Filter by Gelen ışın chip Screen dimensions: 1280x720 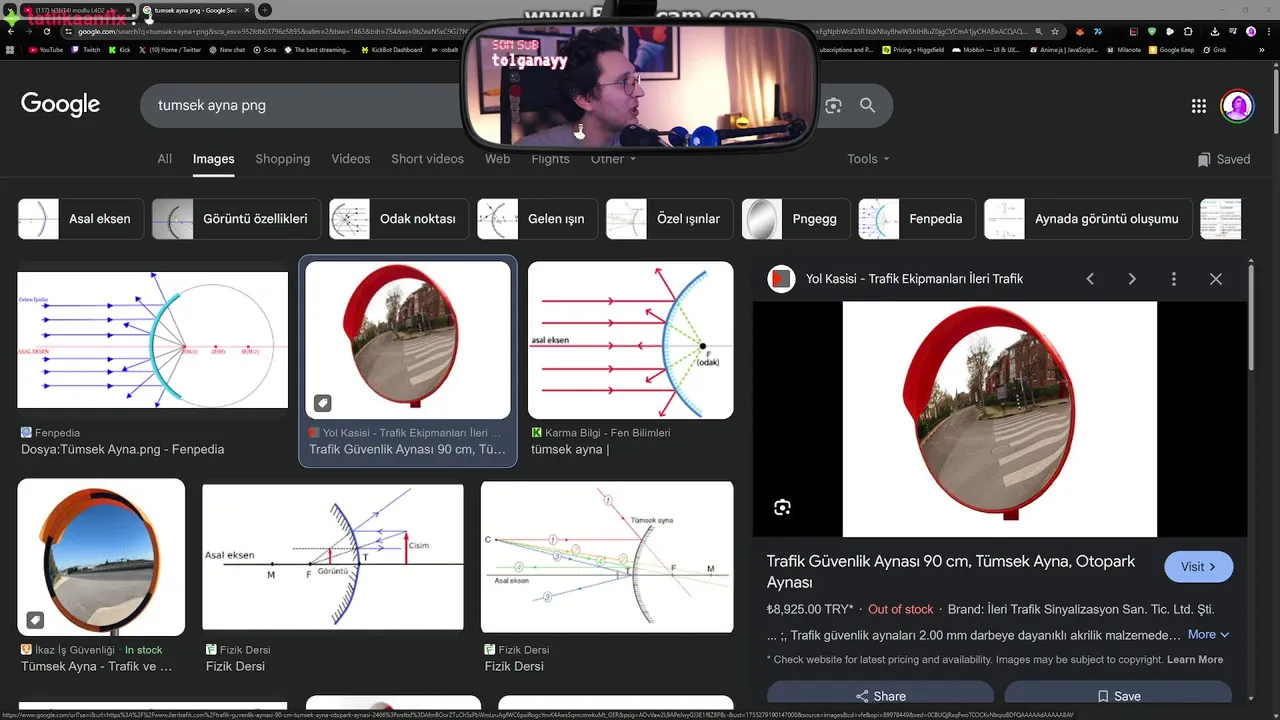pos(537,219)
